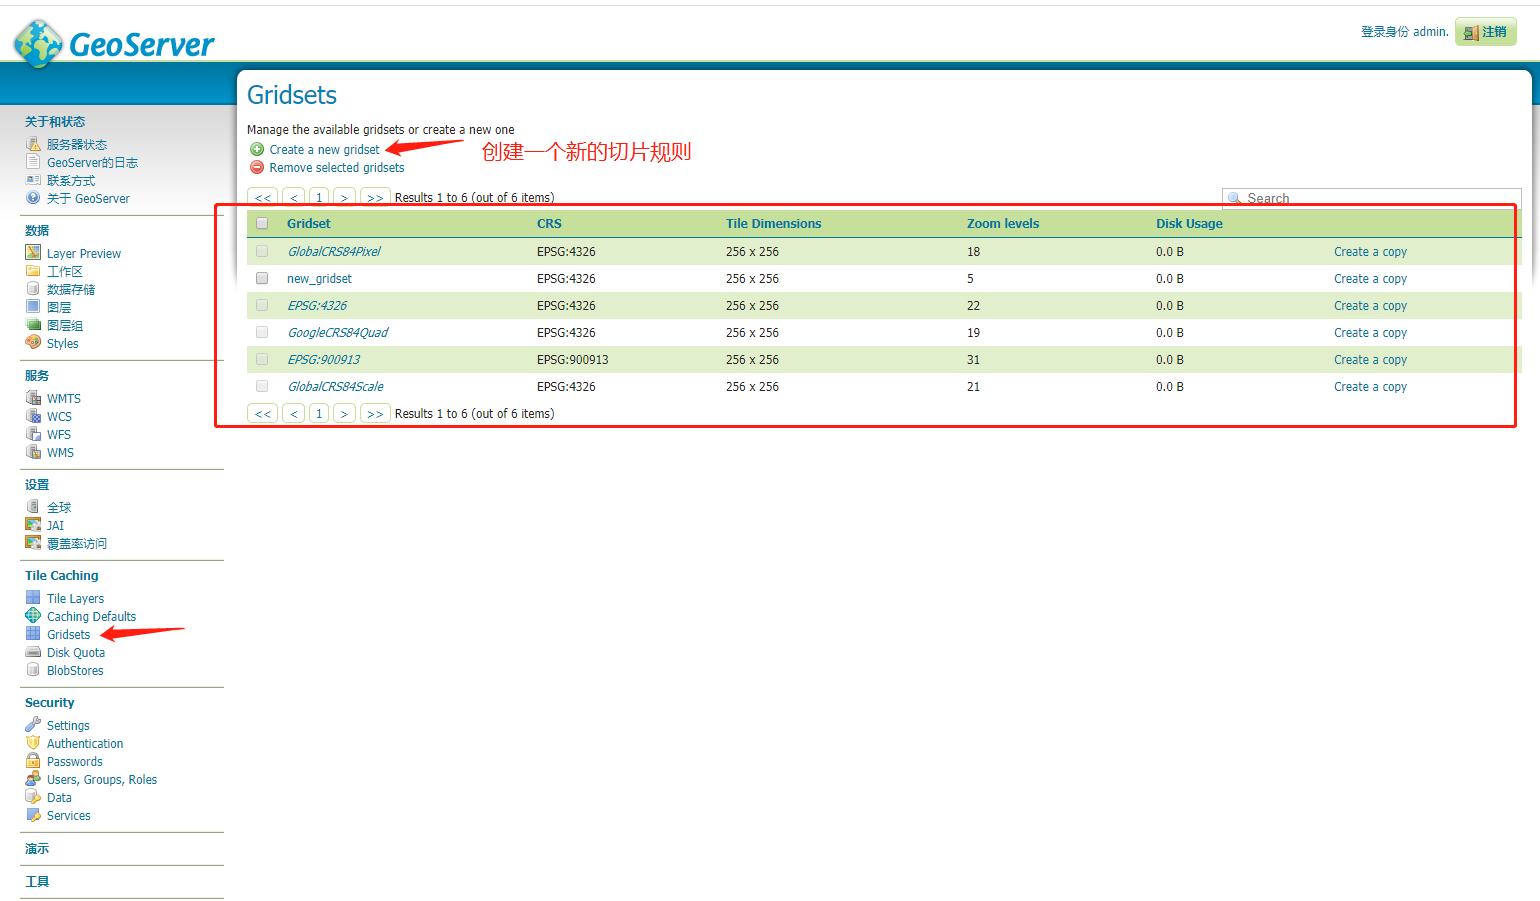
Task: Click the server status icon in sidebar
Action: (33, 144)
